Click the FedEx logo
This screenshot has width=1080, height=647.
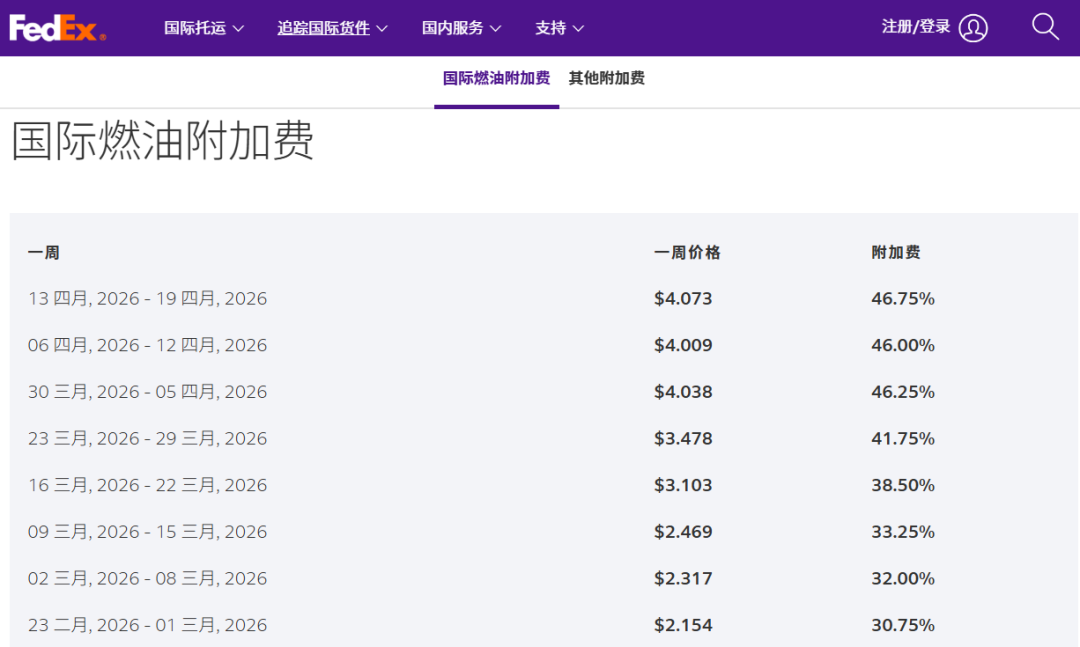(x=57, y=28)
